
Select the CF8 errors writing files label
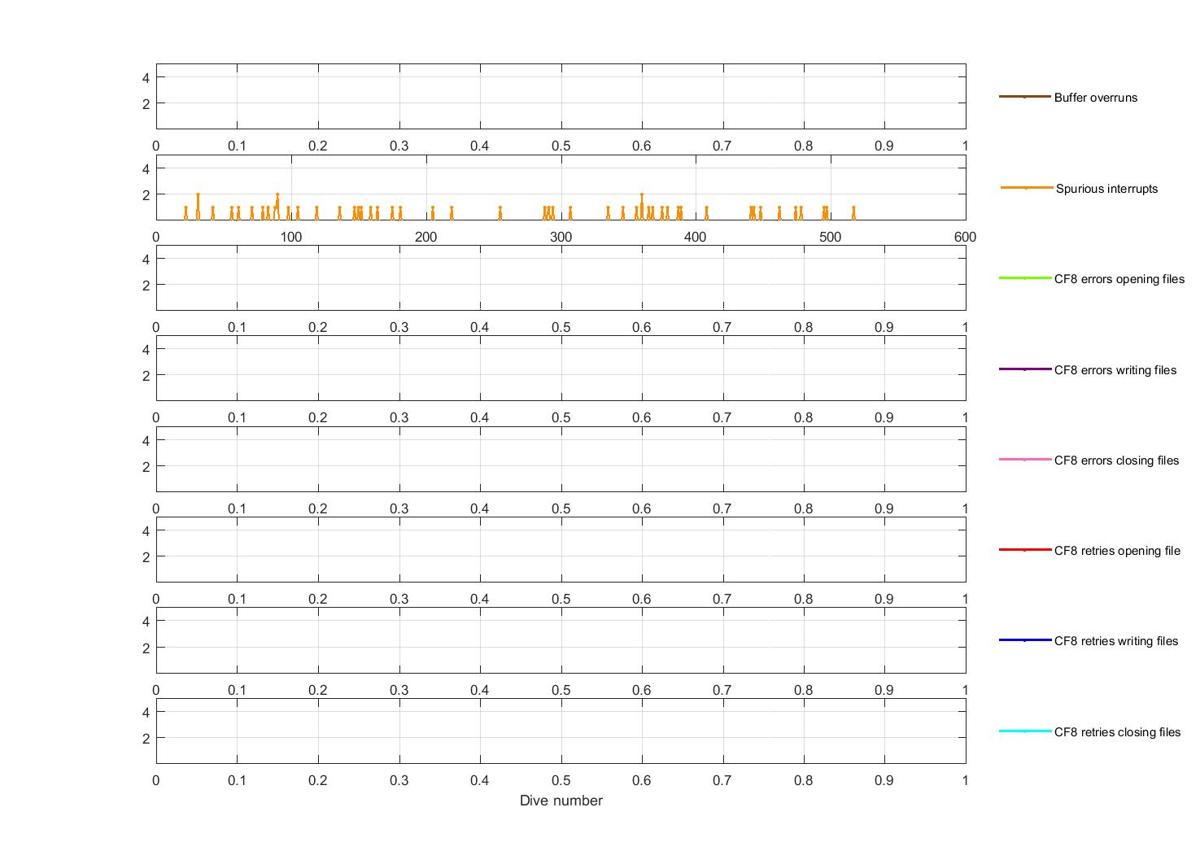(x=1115, y=370)
